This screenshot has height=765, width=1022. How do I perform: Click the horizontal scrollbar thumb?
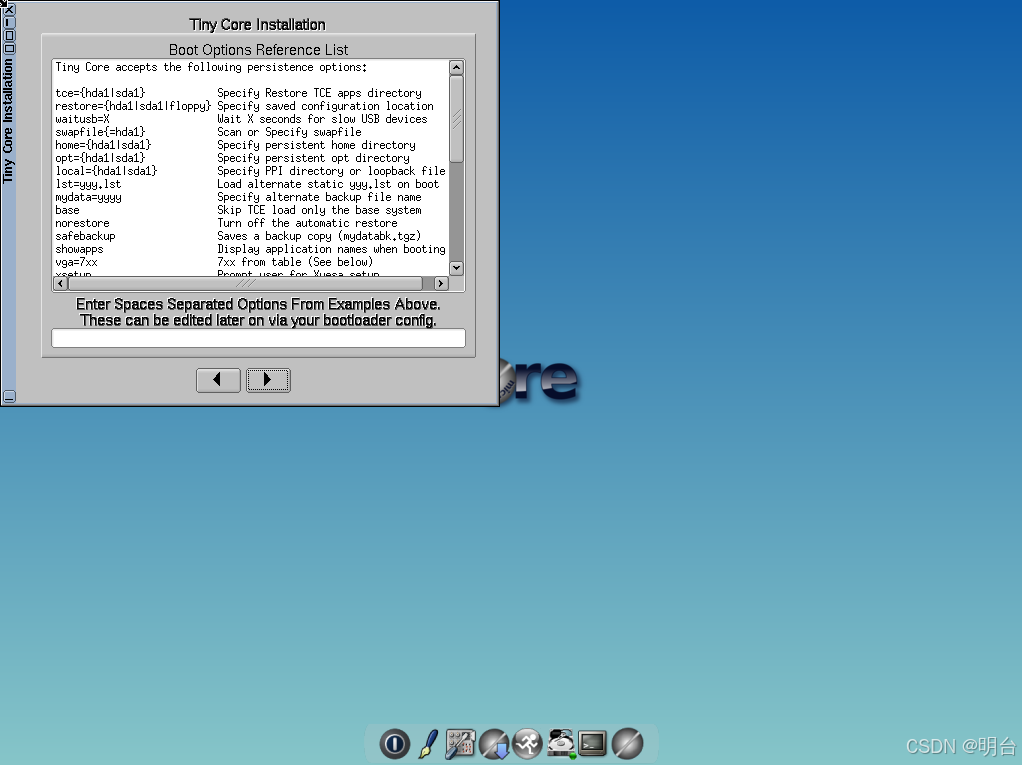[x=245, y=283]
